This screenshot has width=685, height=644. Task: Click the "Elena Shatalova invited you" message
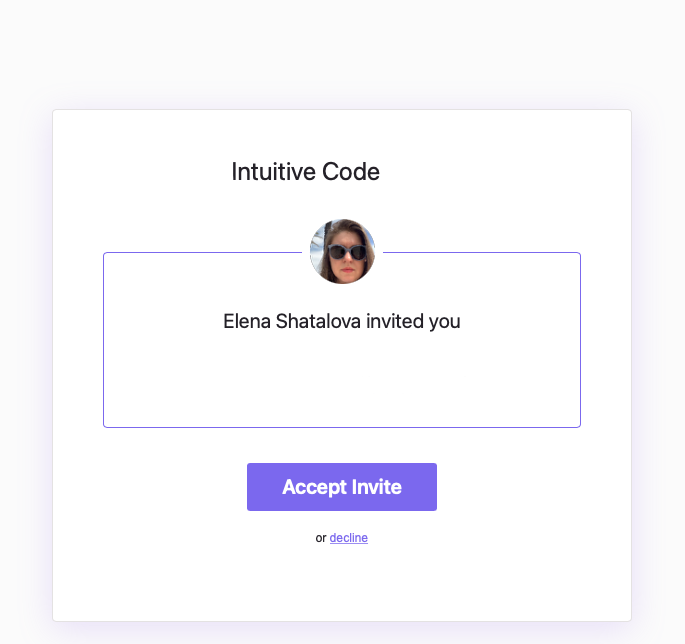pos(342,322)
